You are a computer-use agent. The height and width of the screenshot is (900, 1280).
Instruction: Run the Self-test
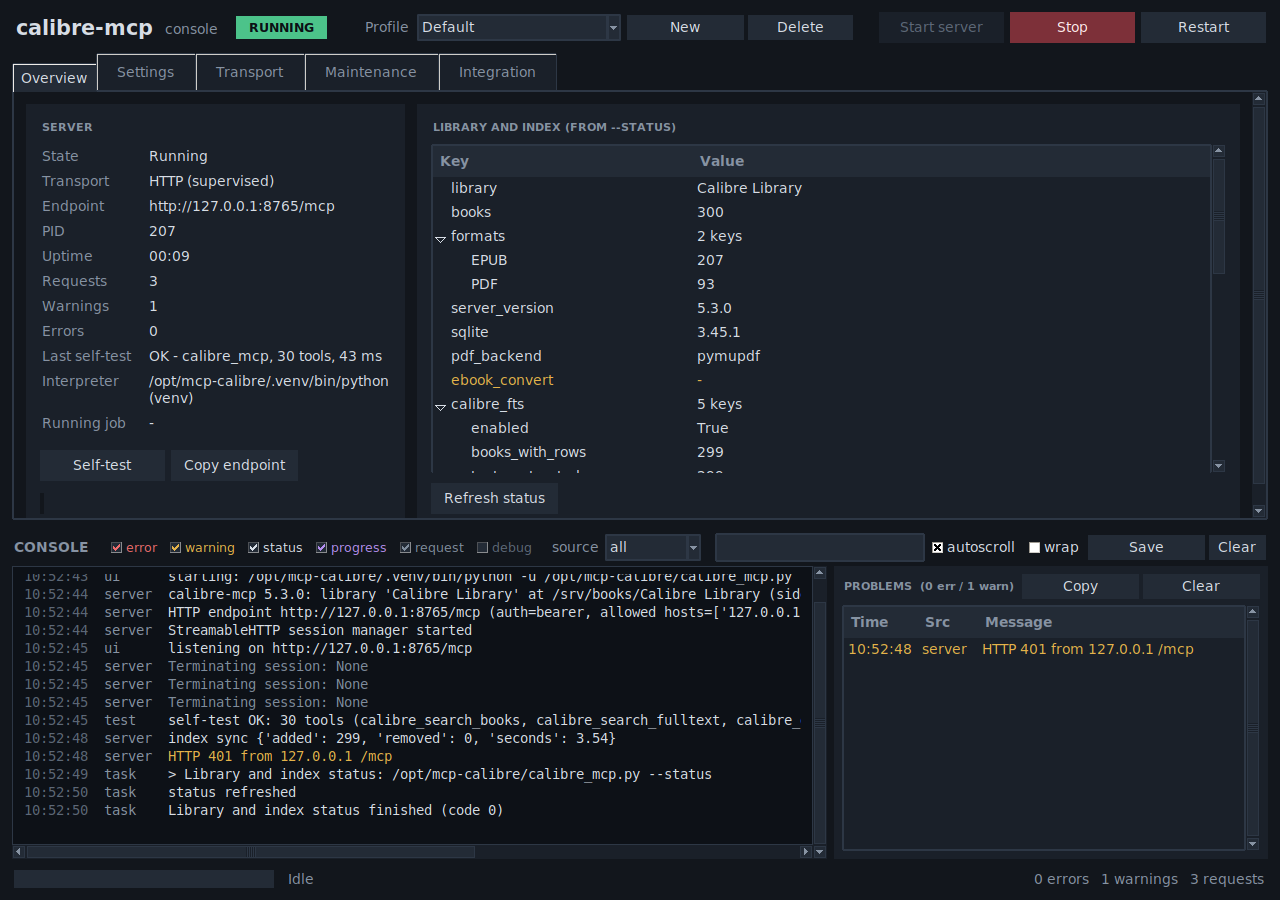102,465
